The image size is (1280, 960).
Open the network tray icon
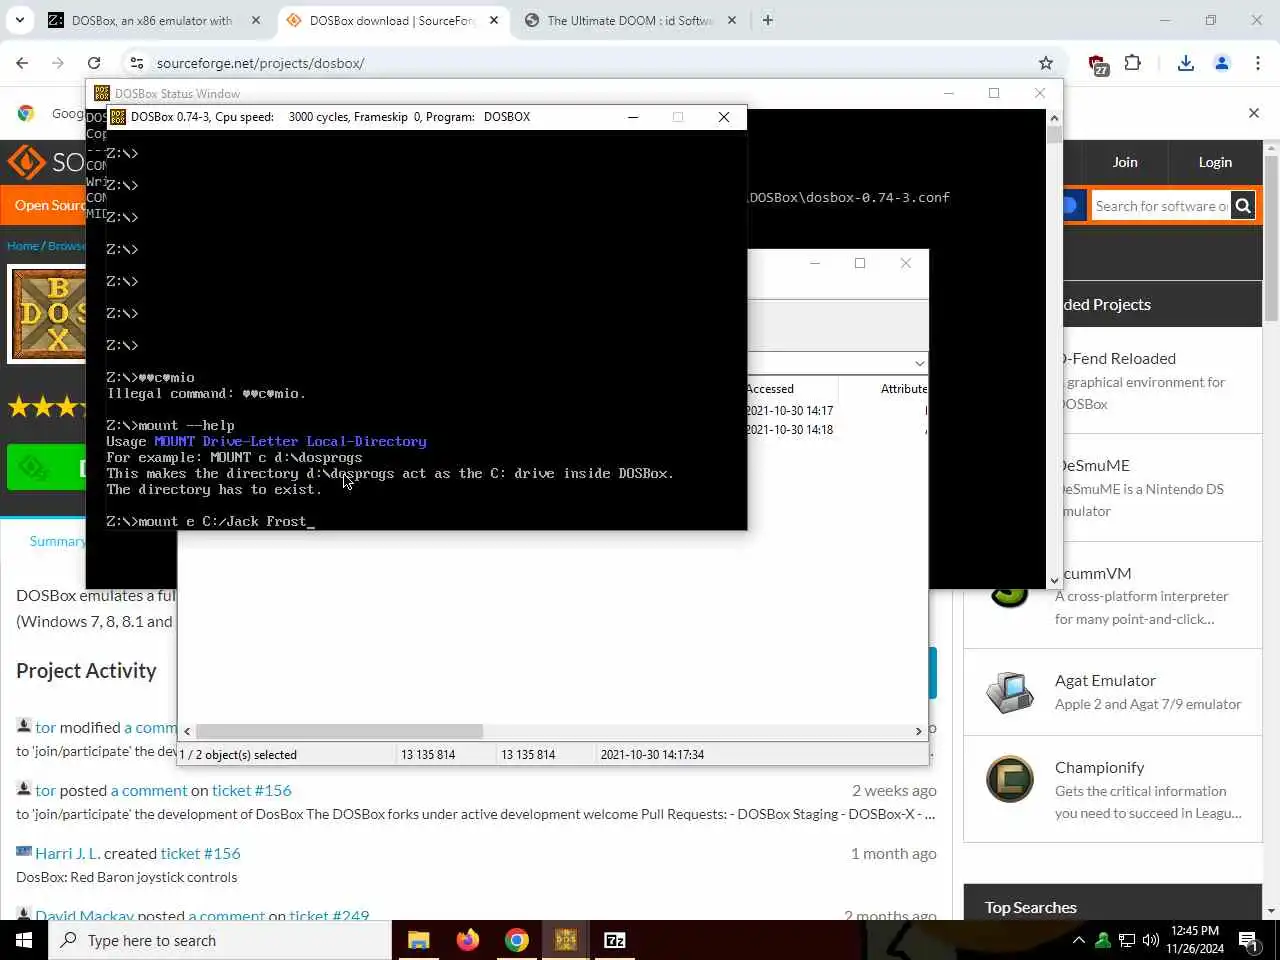pyautogui.click(x=1127, y=940)
